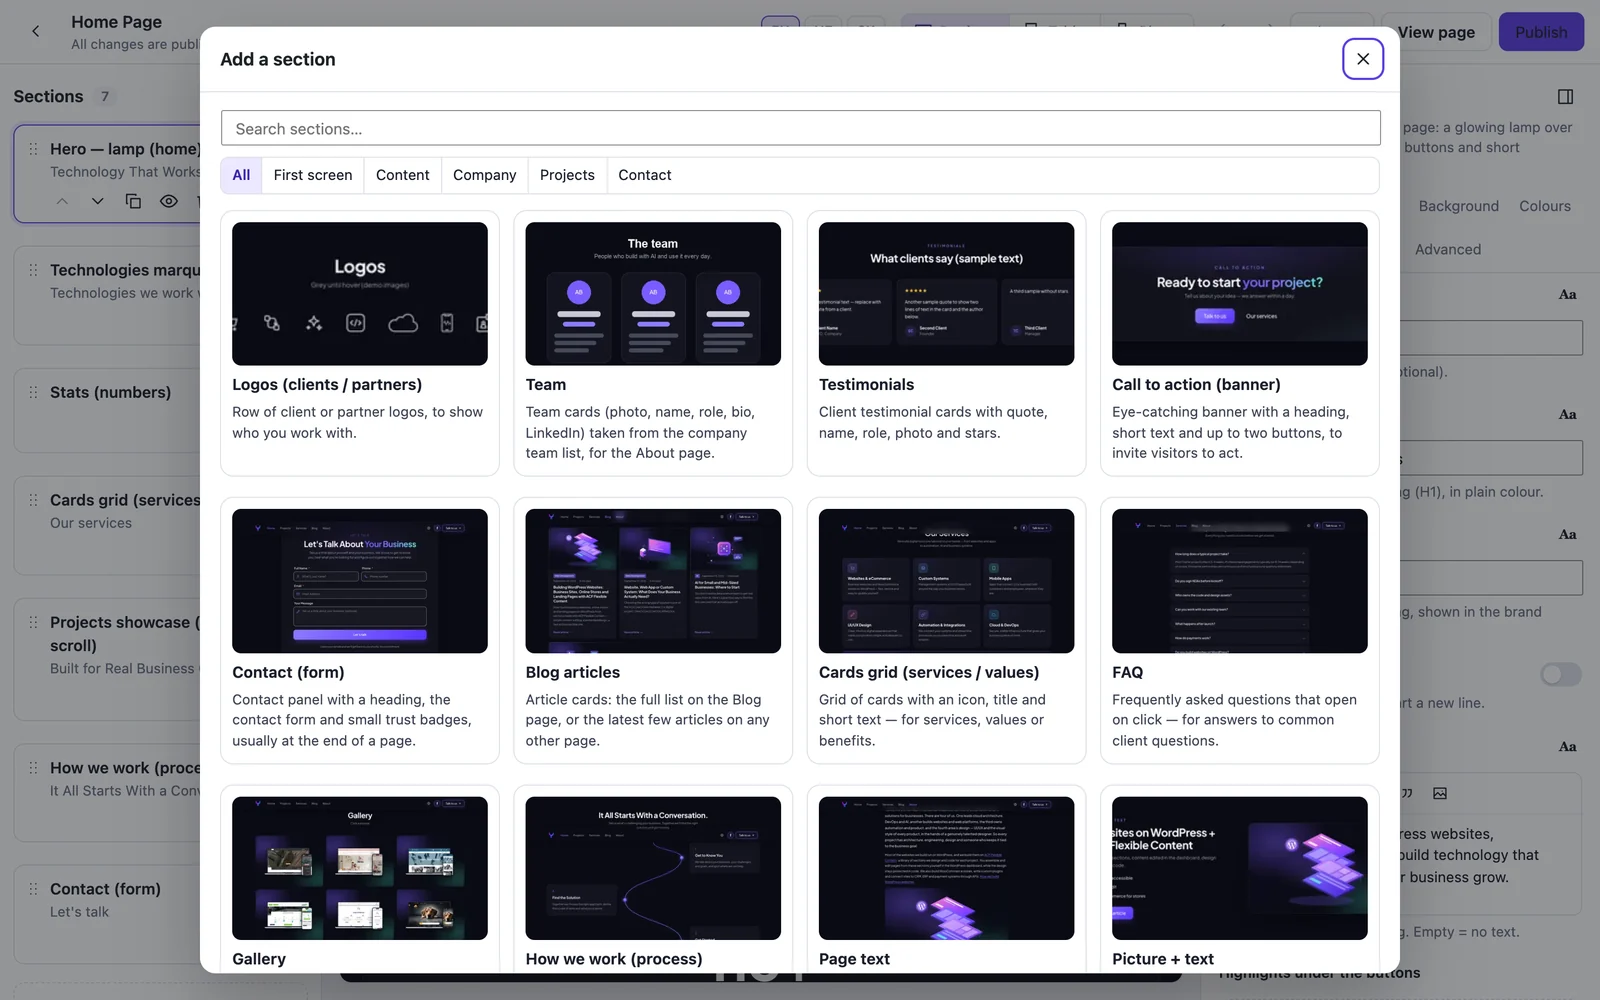Grab the drag handle of Cards grid section
This screenshot has width=1600, height=1000.
(33, 500)
